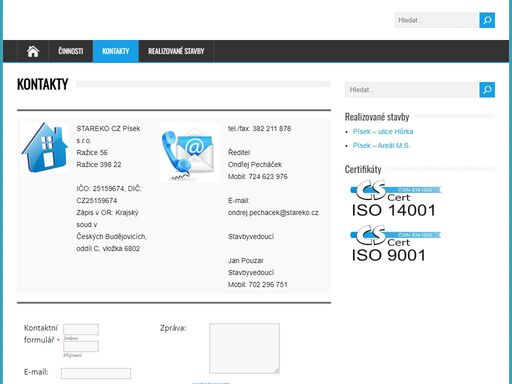This screenshot has width=512, height=384.
Task: Follow the Písek – Areál M.S. link
Action: [x=381, y=146]
